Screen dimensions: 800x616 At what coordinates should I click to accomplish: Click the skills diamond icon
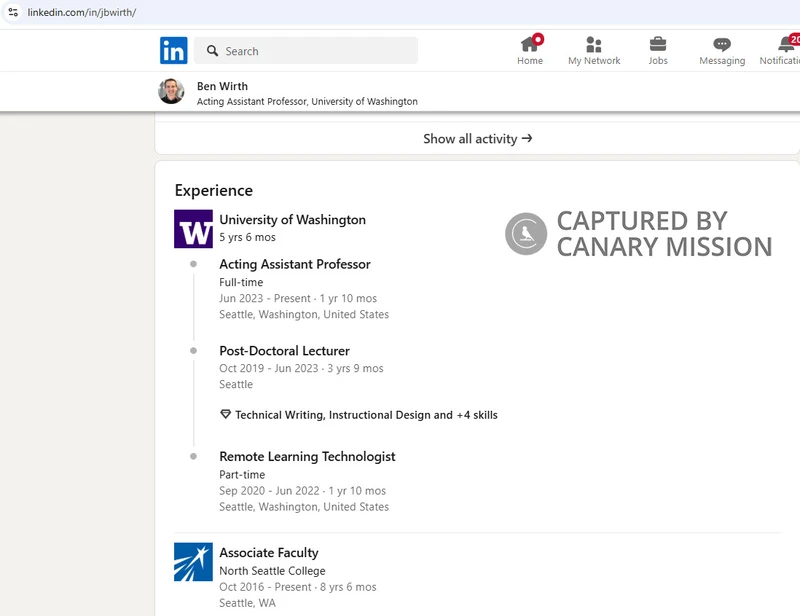point(225,414)
